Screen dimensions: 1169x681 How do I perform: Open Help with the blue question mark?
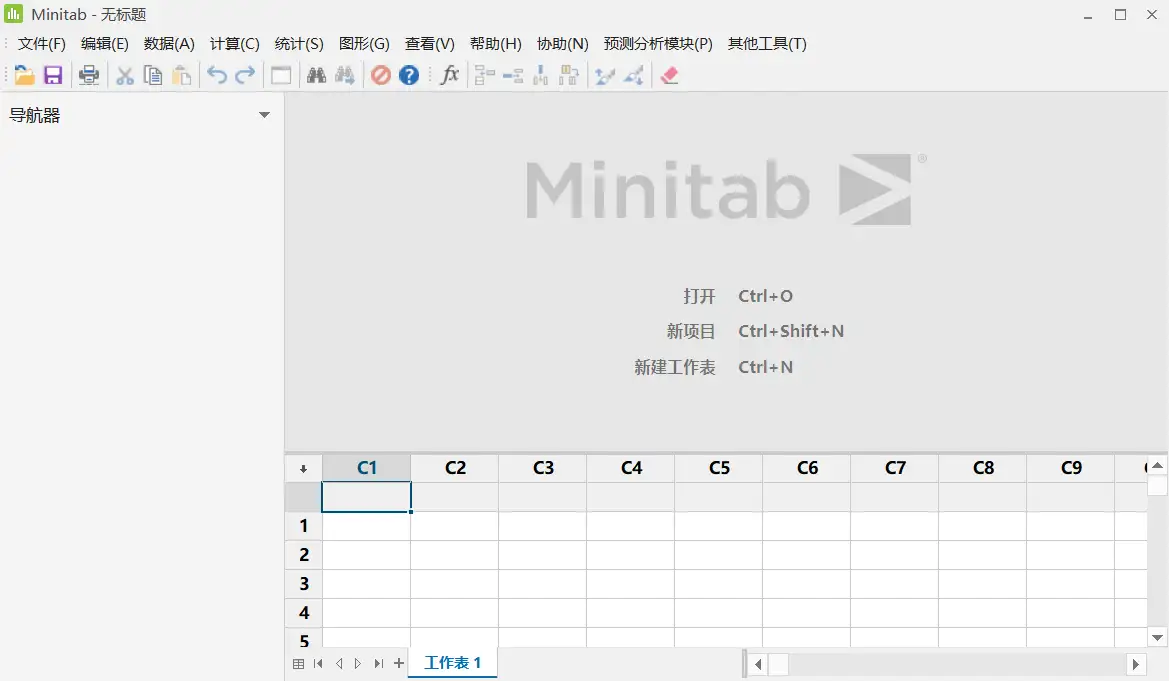[409, 75]
